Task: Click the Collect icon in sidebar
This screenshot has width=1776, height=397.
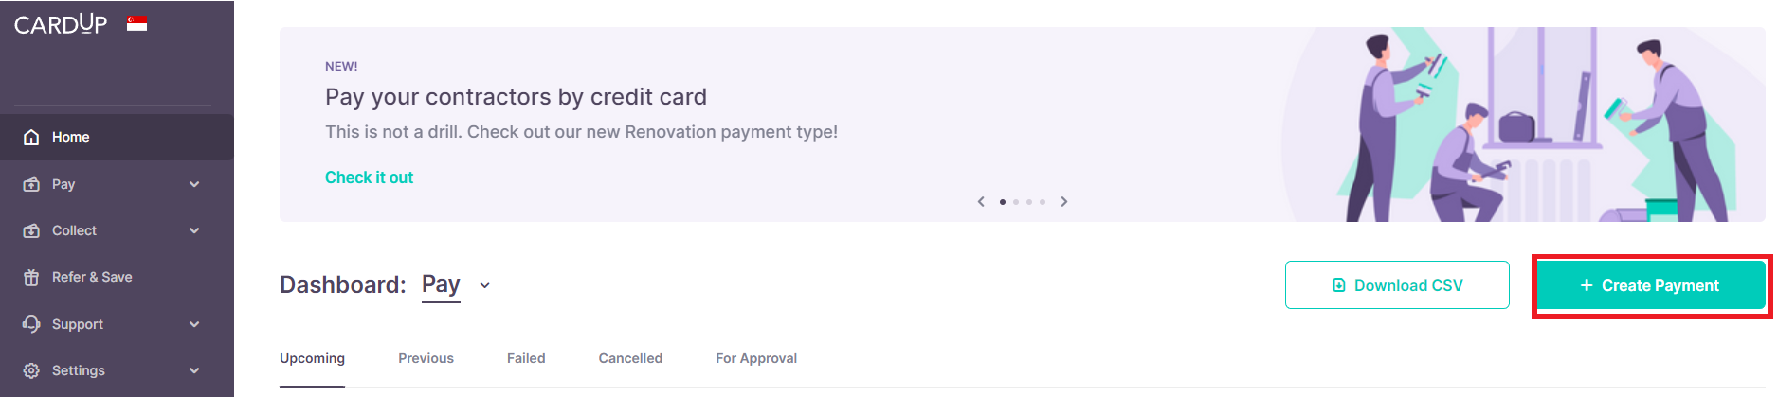Action: 32,231
